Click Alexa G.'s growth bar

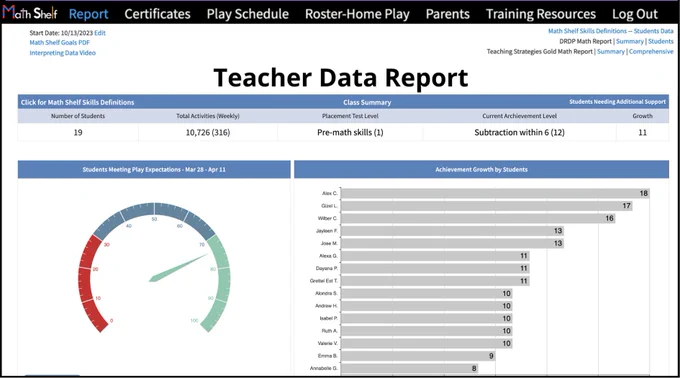tap(435, 256)
